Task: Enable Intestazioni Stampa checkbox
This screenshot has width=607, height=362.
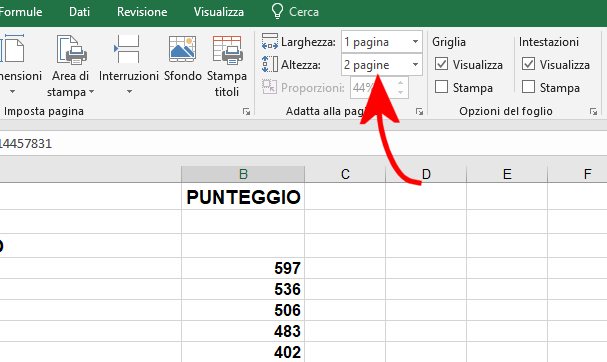Action: (x=528, y=87)
